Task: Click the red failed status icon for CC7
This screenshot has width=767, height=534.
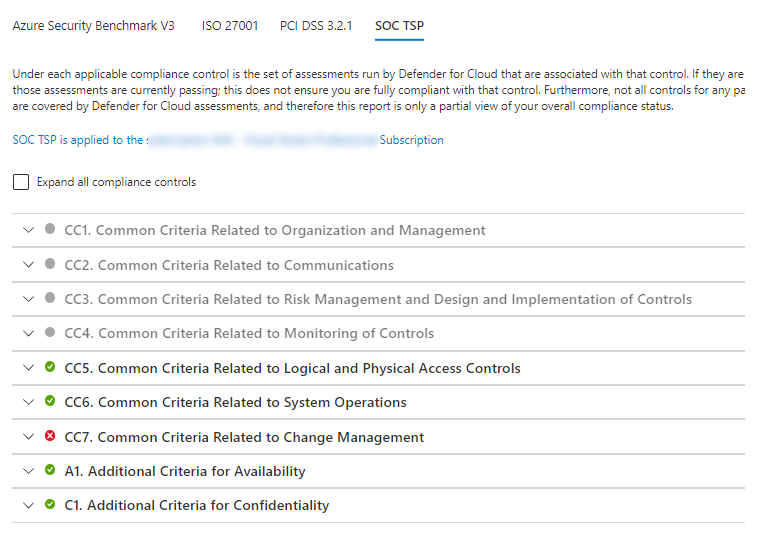Action: click(x=50, y=437)
